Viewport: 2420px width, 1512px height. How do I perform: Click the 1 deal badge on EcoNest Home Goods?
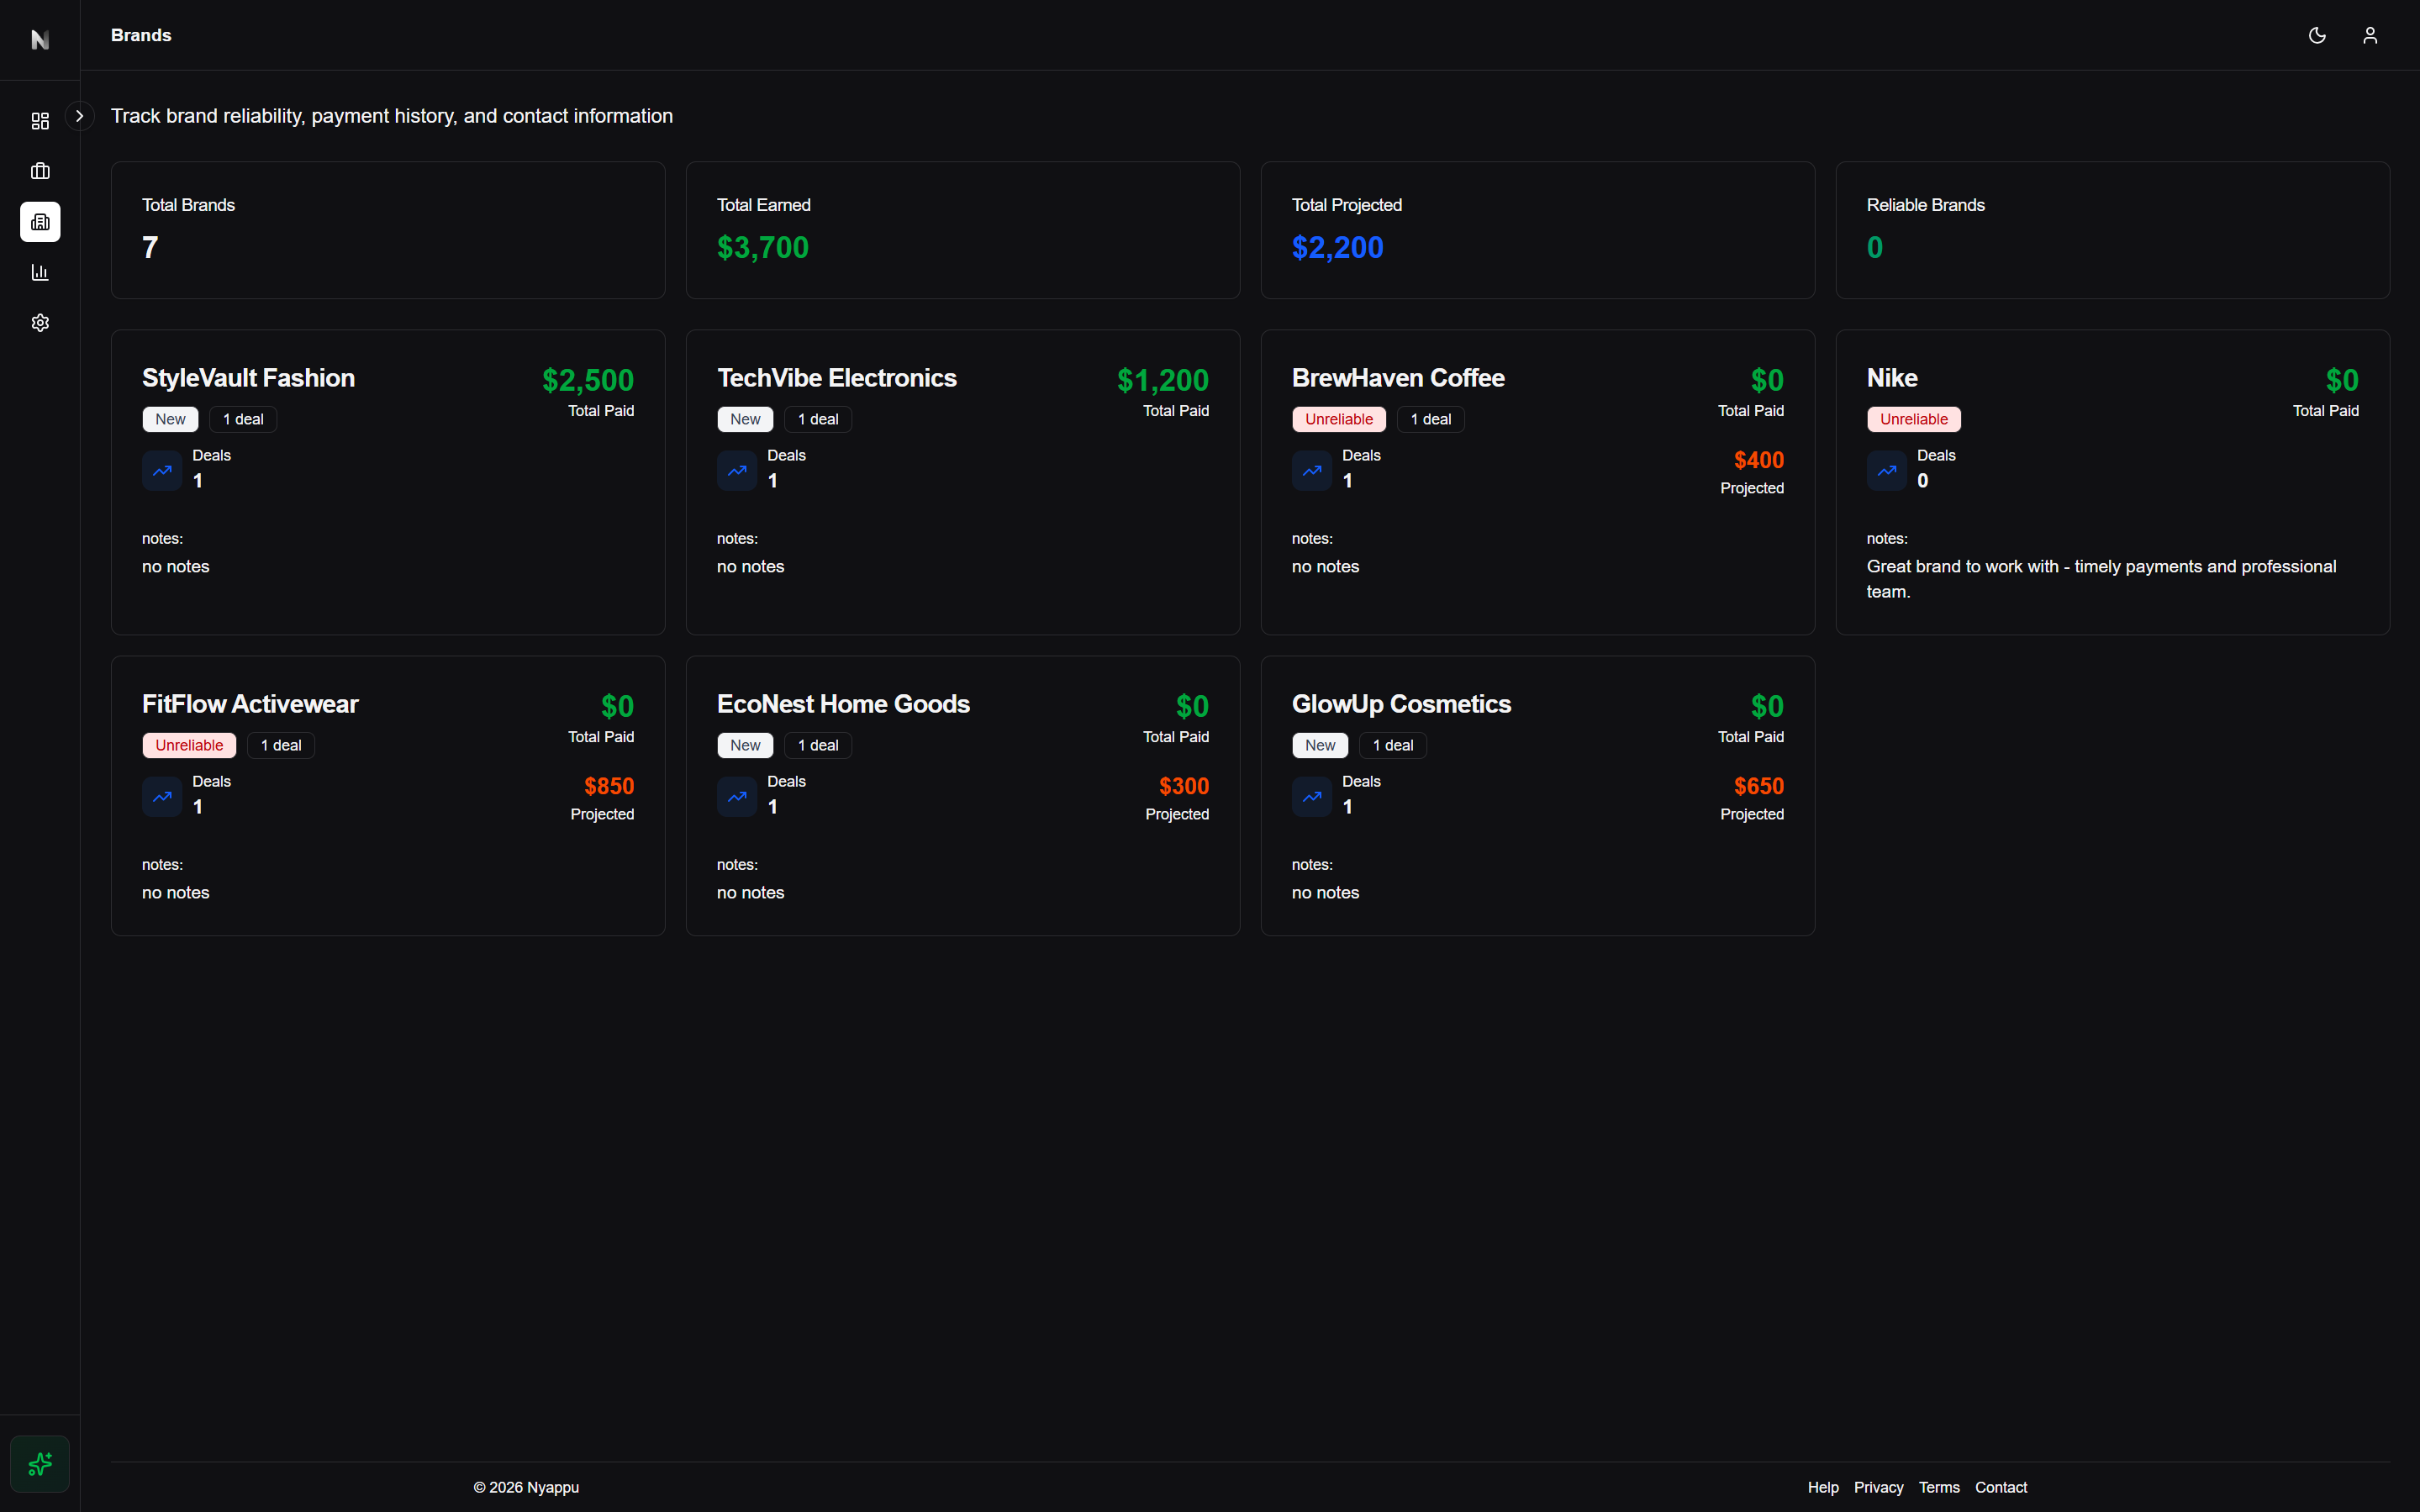(x=817, y=745)
